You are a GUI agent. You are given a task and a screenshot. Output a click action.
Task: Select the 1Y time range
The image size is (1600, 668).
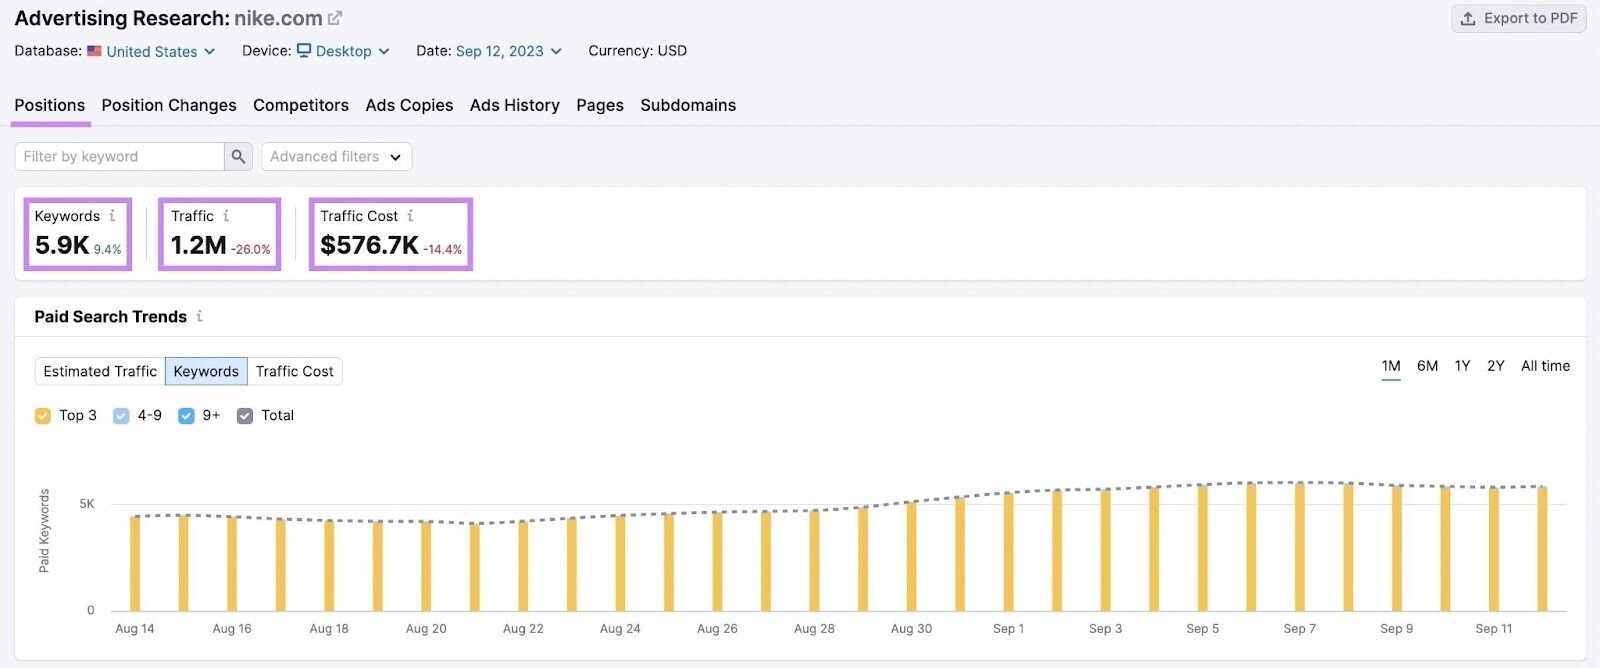pyautogui.click(x=1462, y=366)
